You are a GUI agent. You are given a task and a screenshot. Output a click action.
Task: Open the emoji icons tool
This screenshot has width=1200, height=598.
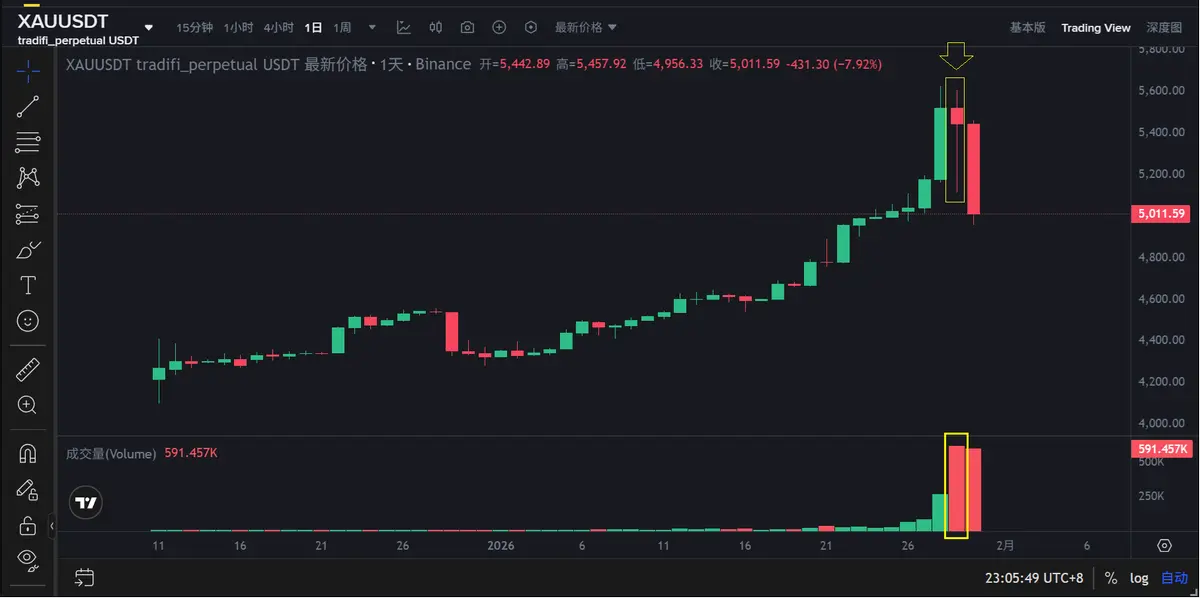click(28, 321)
